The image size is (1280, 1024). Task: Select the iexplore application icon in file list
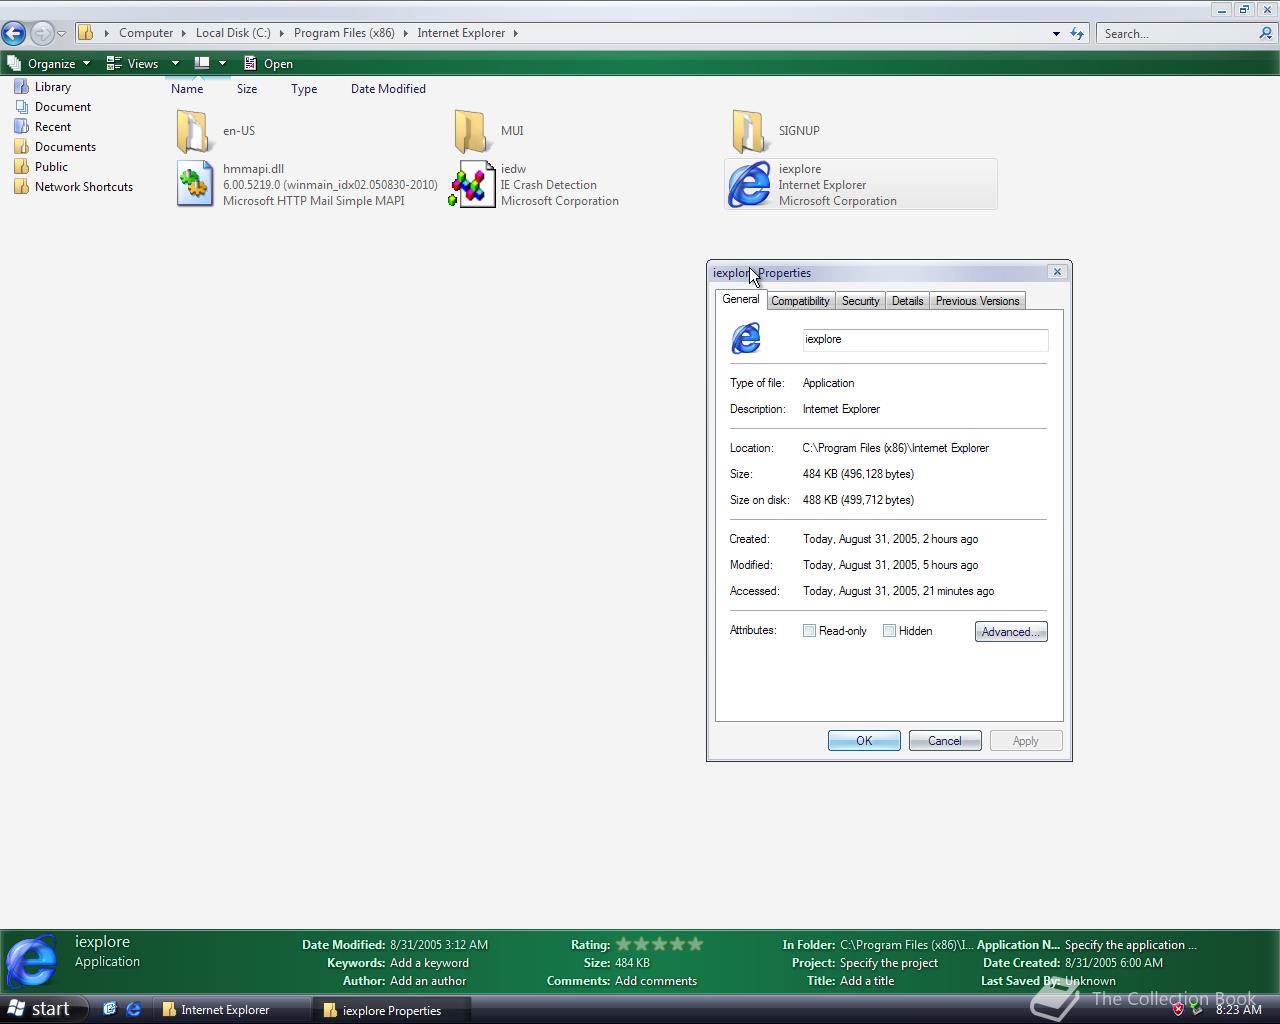(x=749, y=184)
